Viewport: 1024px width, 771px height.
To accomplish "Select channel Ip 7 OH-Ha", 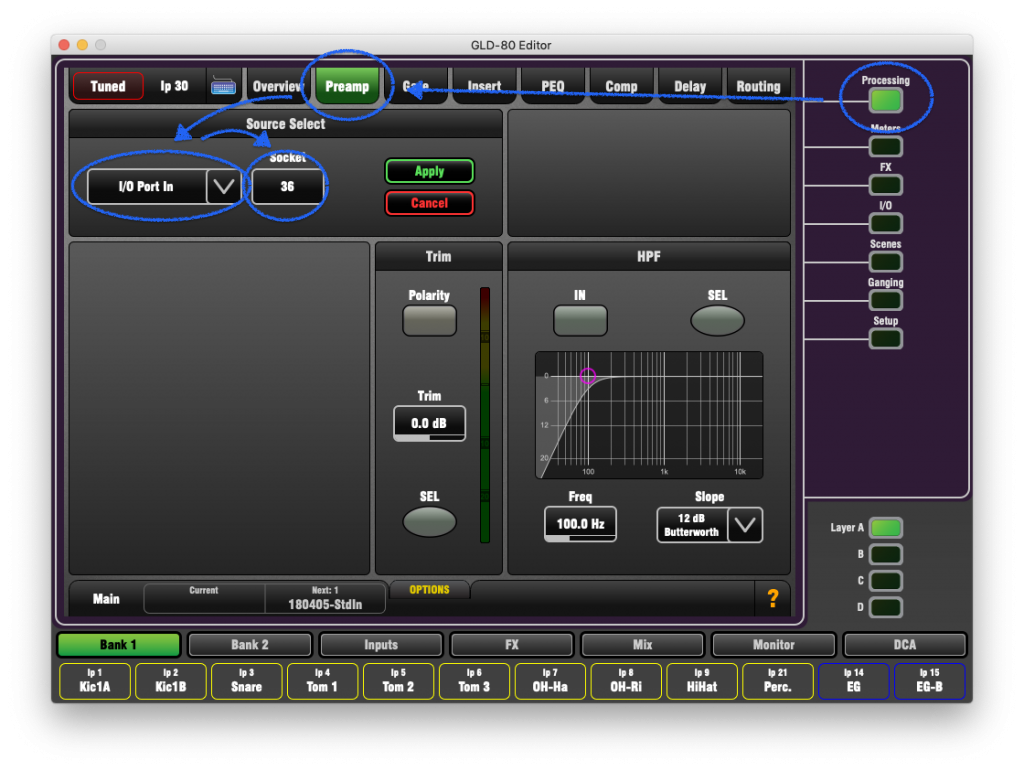I will (x=550, y=681).
